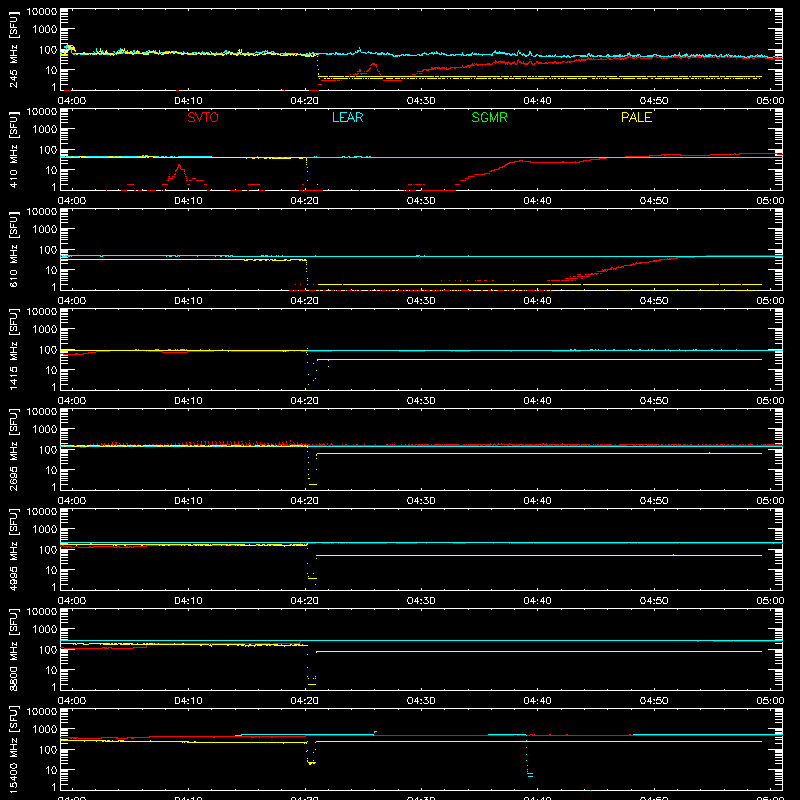Click the red bump near 04:26 in the 245 MHz panel
Viewport: 800px width, 800px height.
pos(374,65)
